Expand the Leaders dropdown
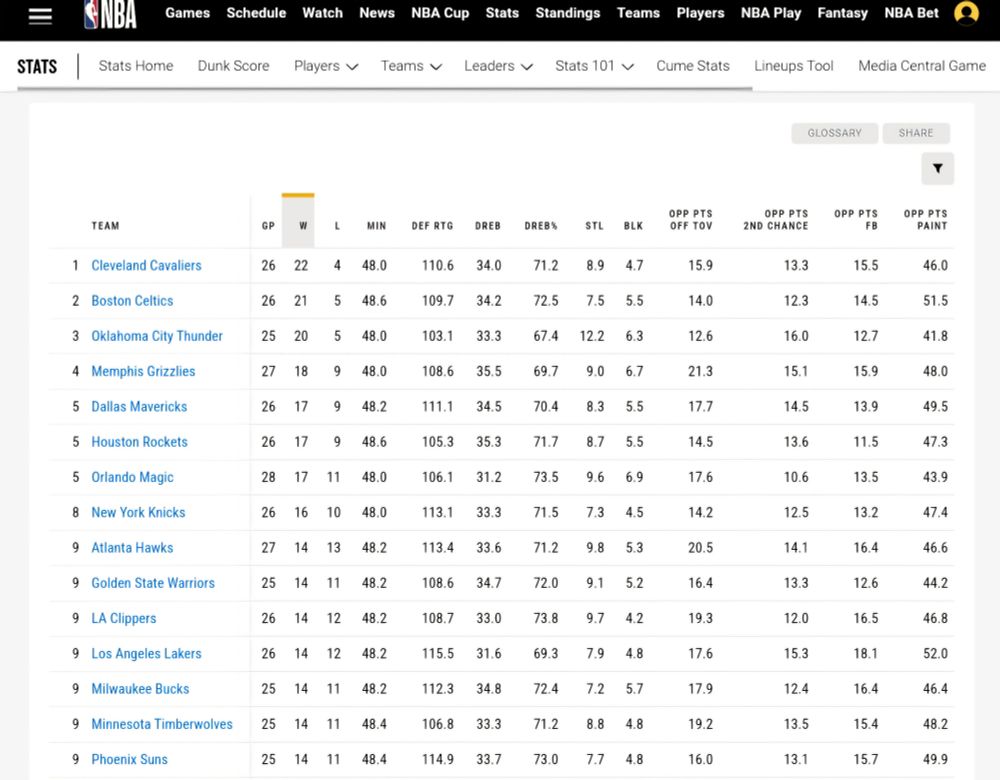The image size is (1000, 780). point(498,66)
